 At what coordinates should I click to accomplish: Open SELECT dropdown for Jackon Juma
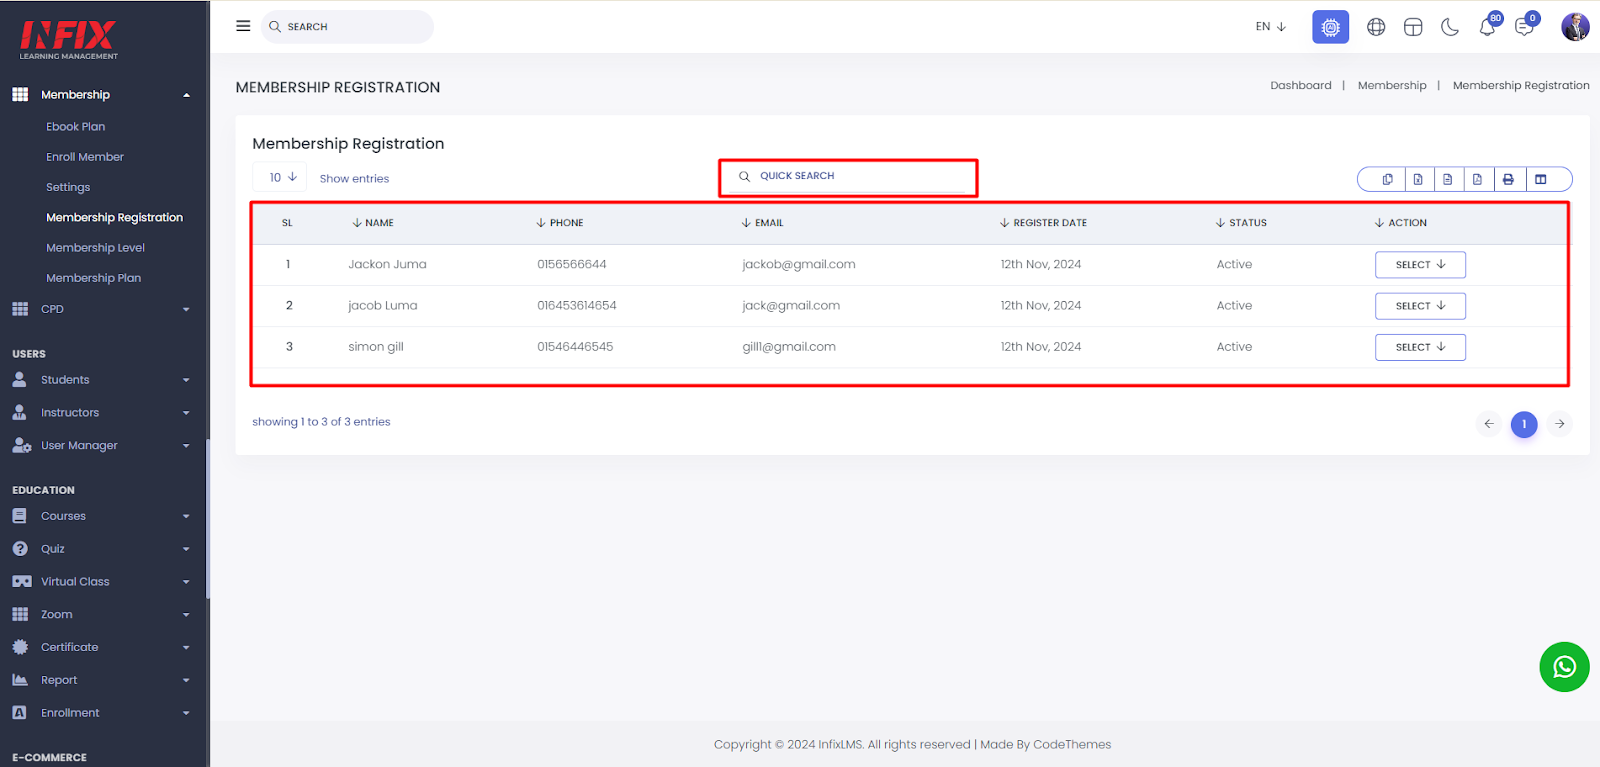coord(1420,265)
